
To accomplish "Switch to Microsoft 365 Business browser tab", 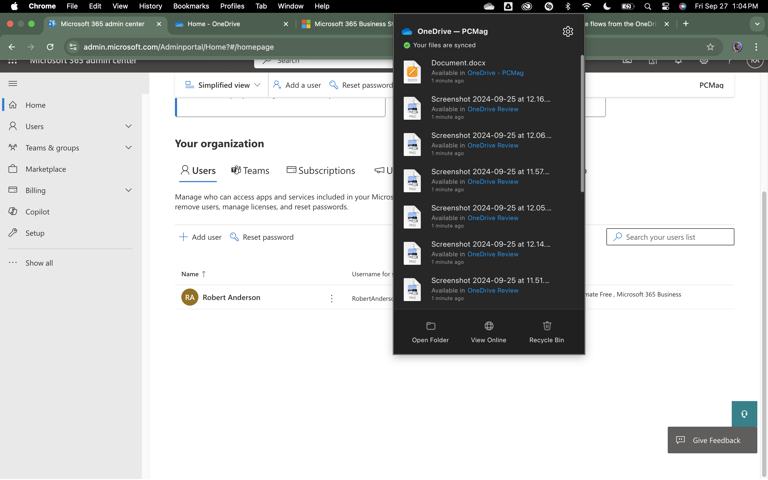I will pos(347,24).
